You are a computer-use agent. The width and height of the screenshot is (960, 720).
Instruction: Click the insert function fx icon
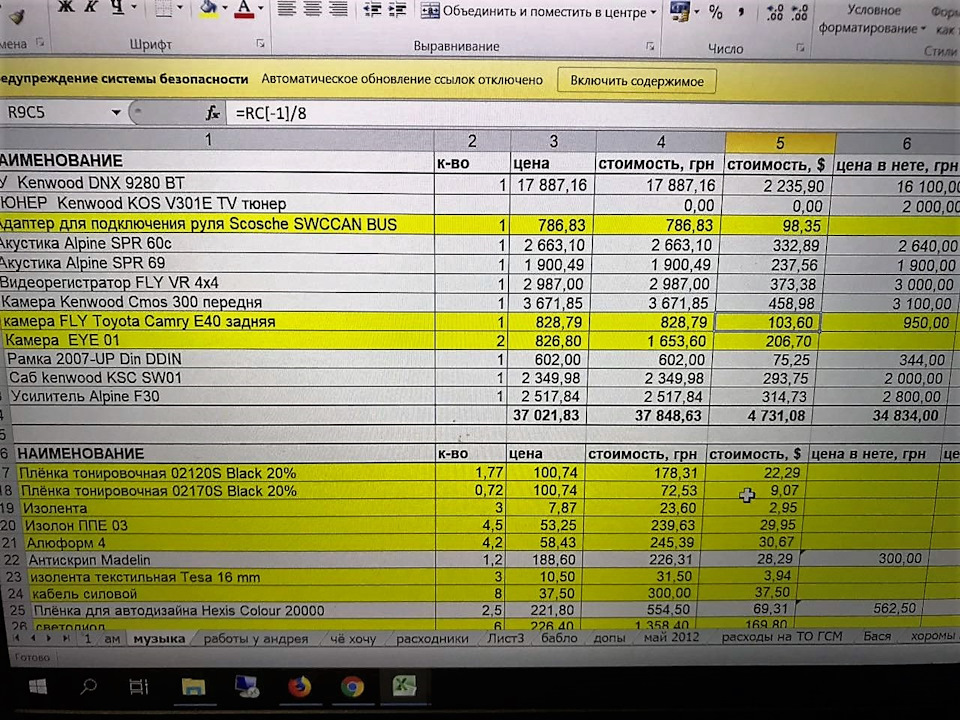coord(212,113)
